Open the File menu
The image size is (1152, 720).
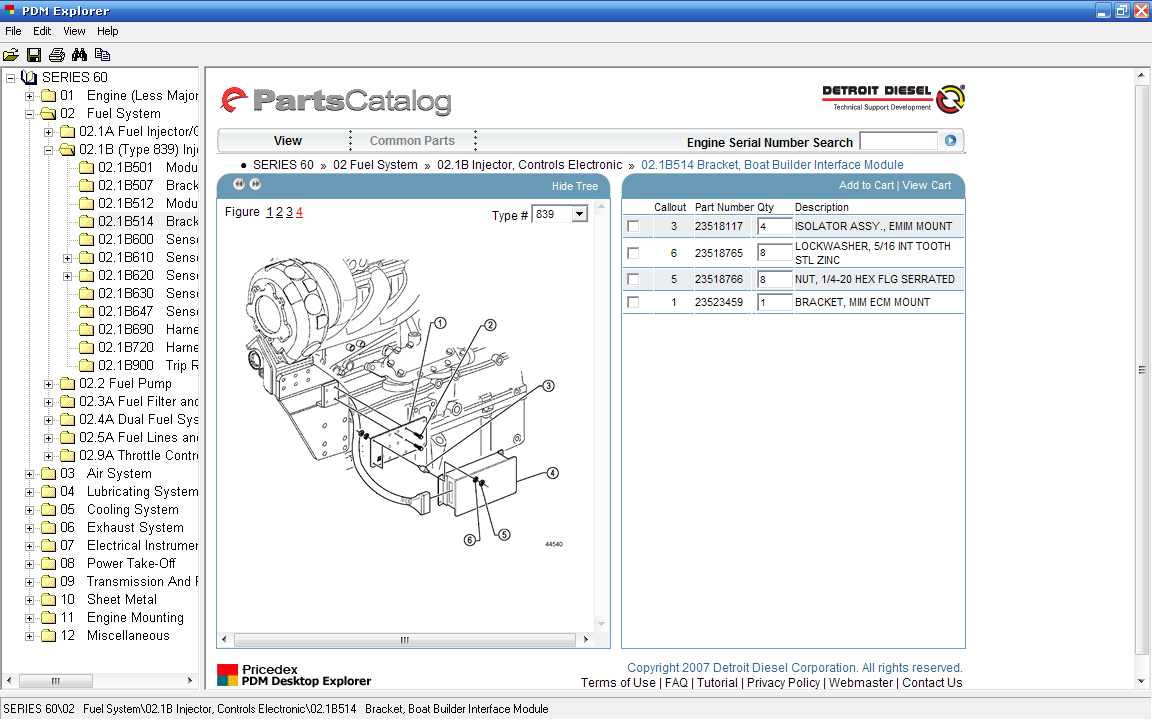click(13, 31)
